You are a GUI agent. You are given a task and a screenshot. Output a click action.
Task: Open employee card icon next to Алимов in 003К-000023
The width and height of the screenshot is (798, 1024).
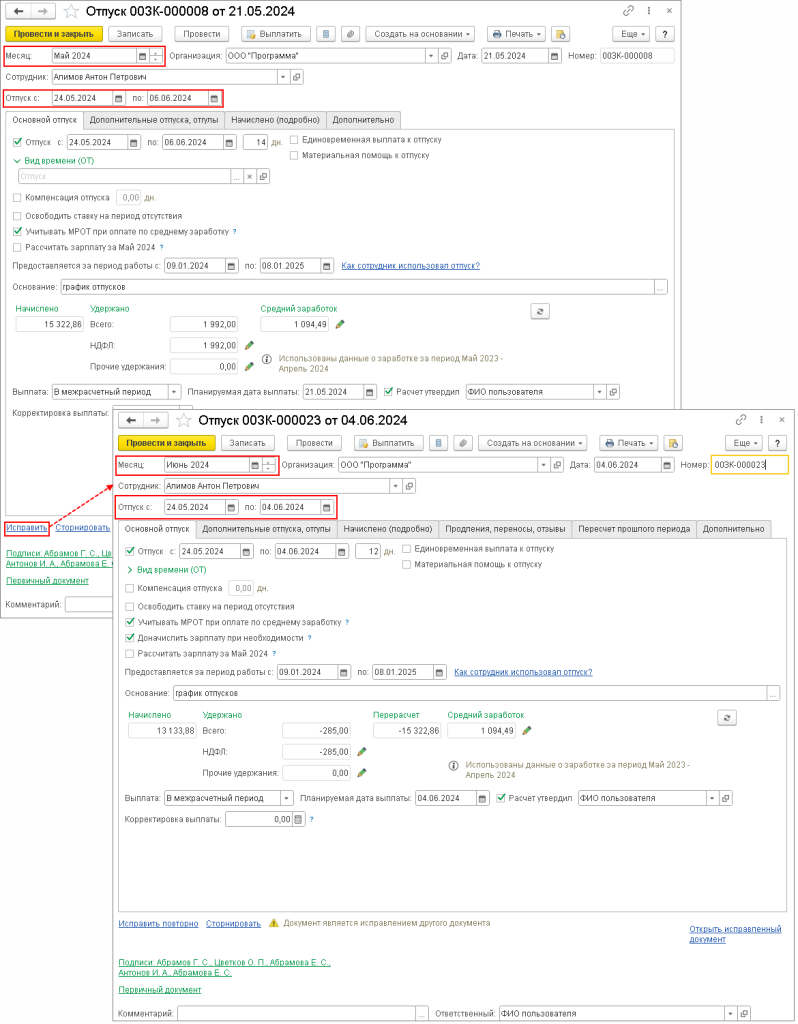[x=409, y=487]
